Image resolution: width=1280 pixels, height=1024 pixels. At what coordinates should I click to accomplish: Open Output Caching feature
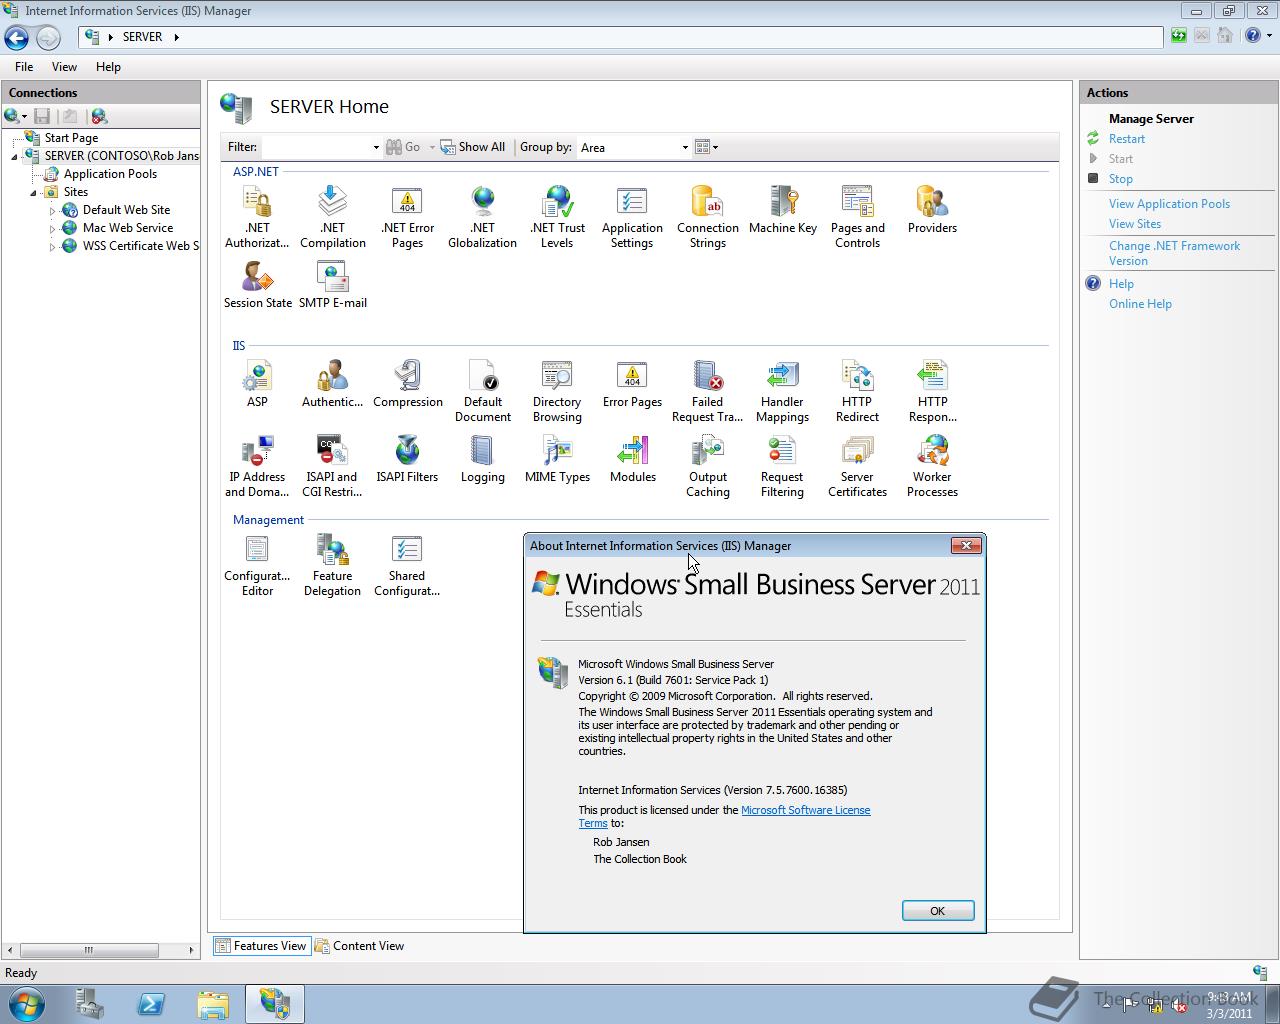click(707, 466)
